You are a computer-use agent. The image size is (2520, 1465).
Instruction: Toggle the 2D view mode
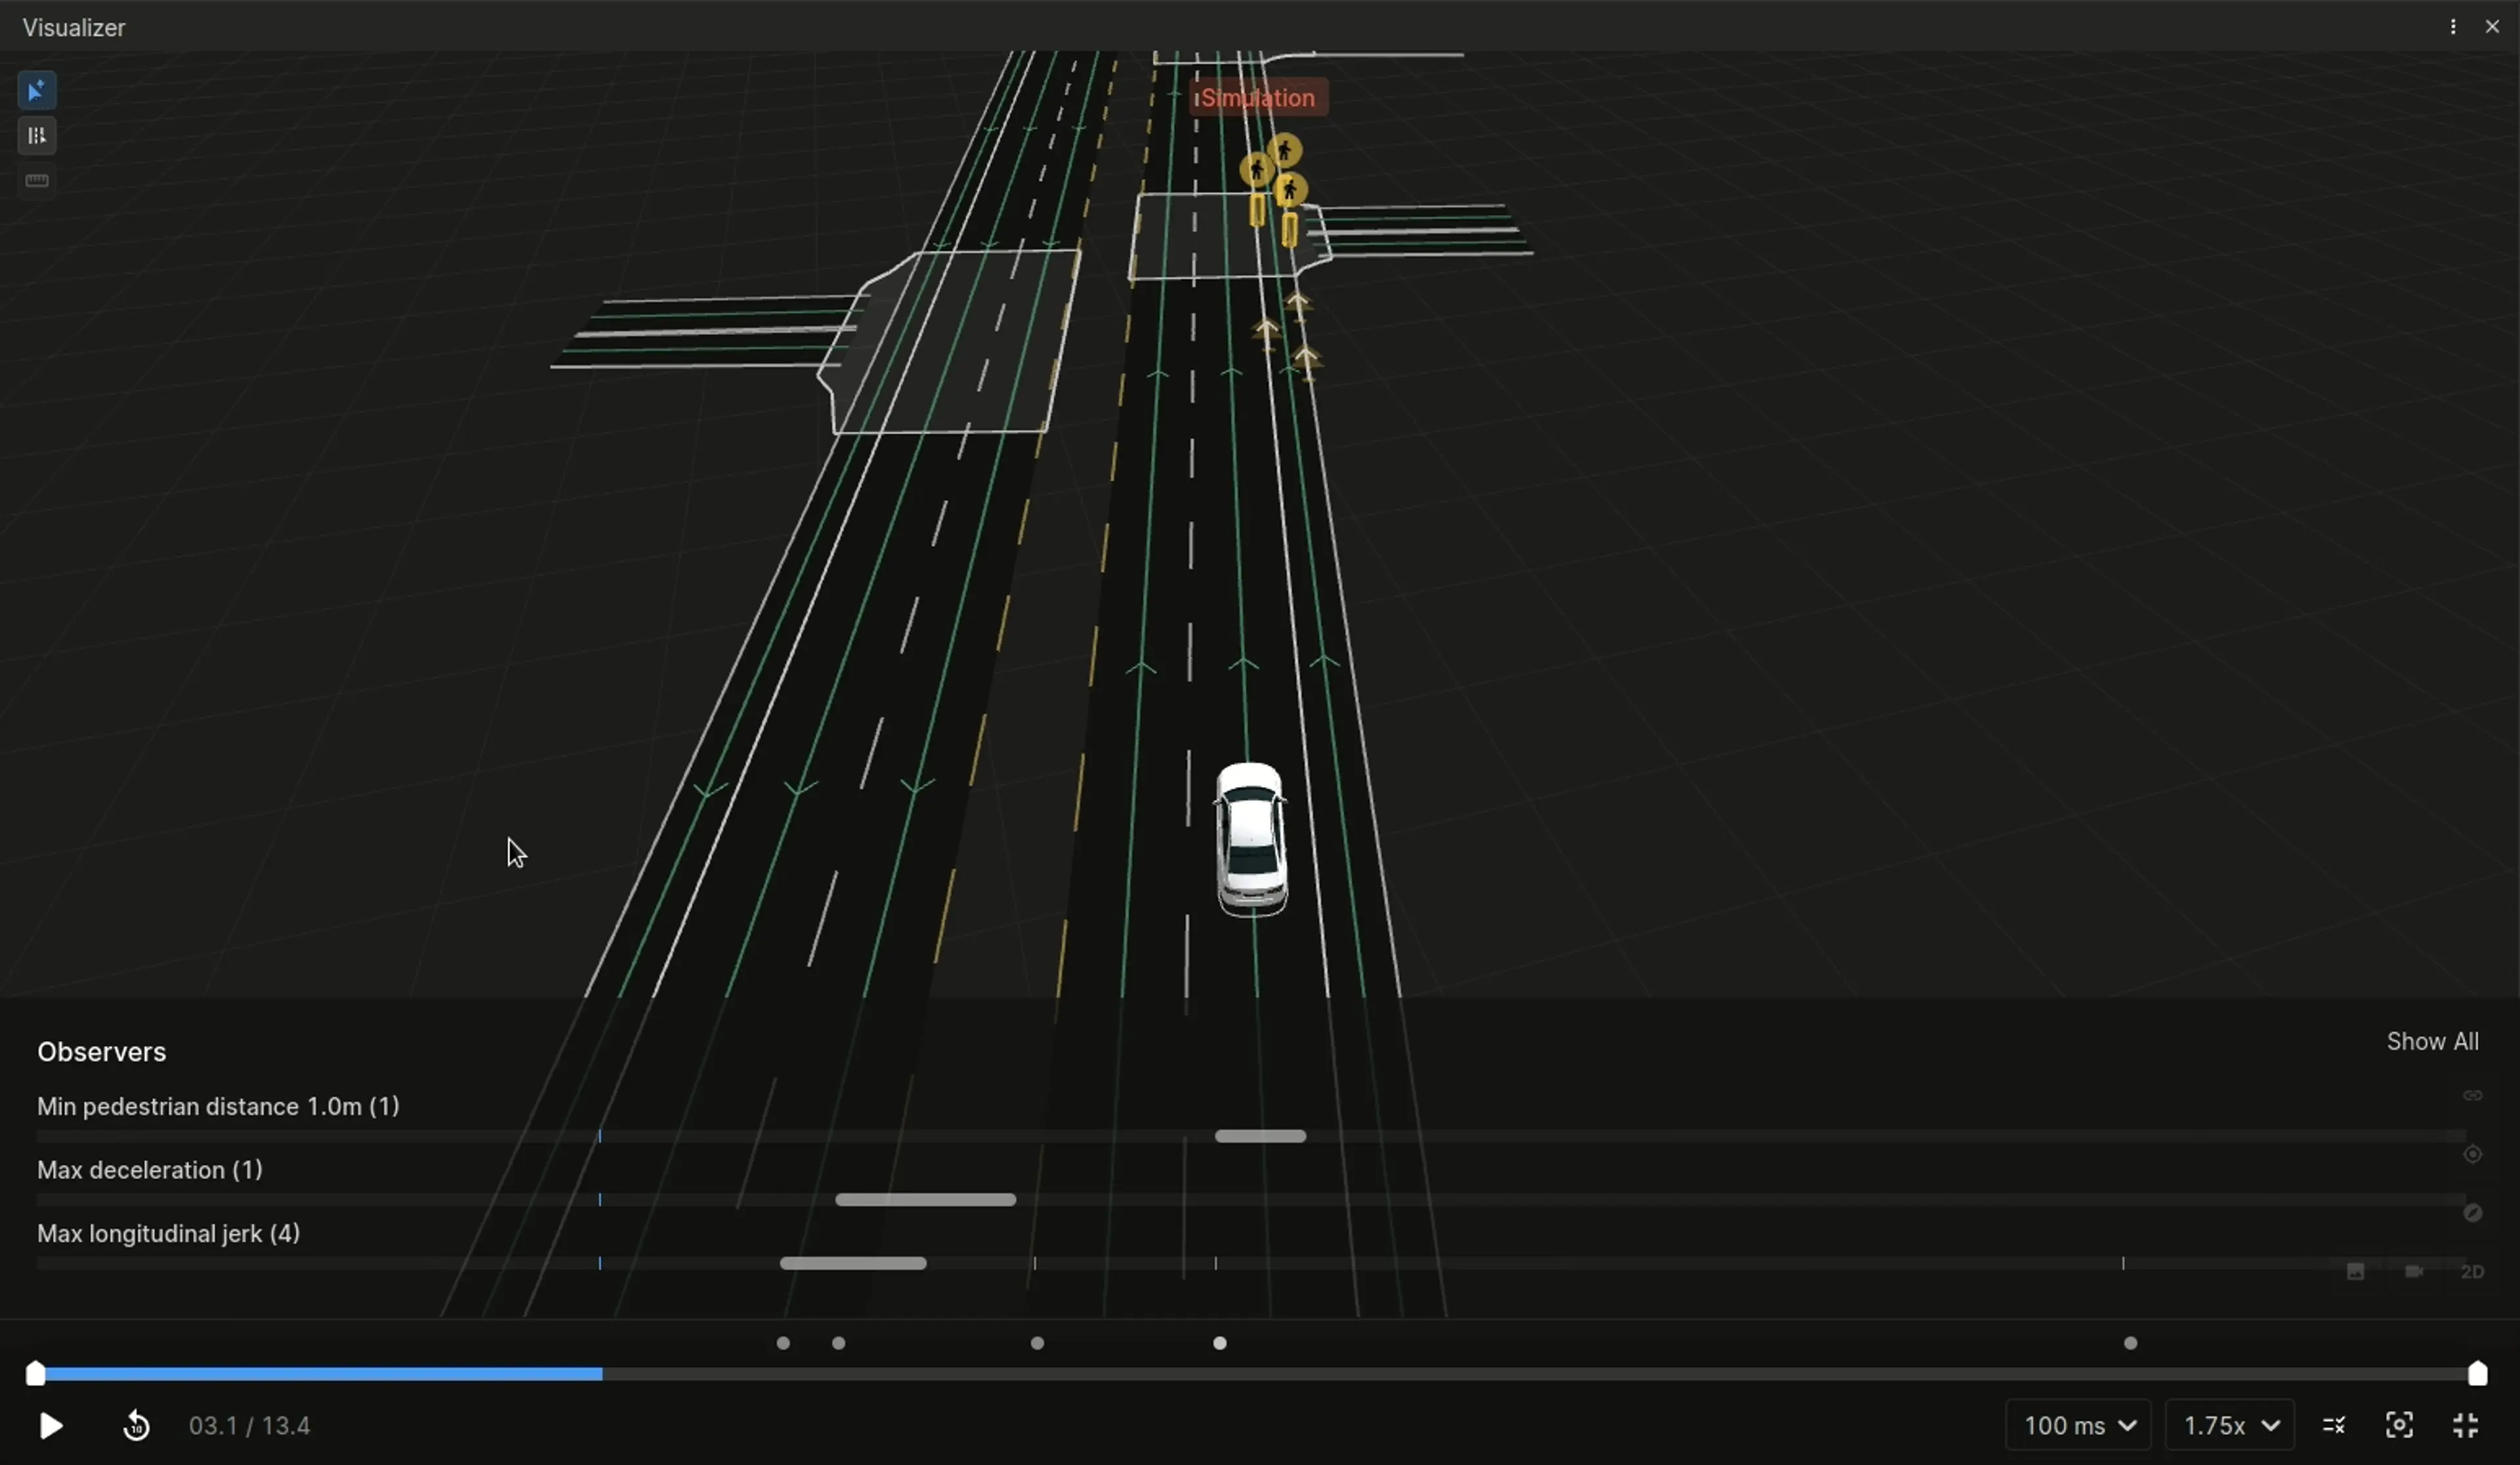(2472, 1272)
